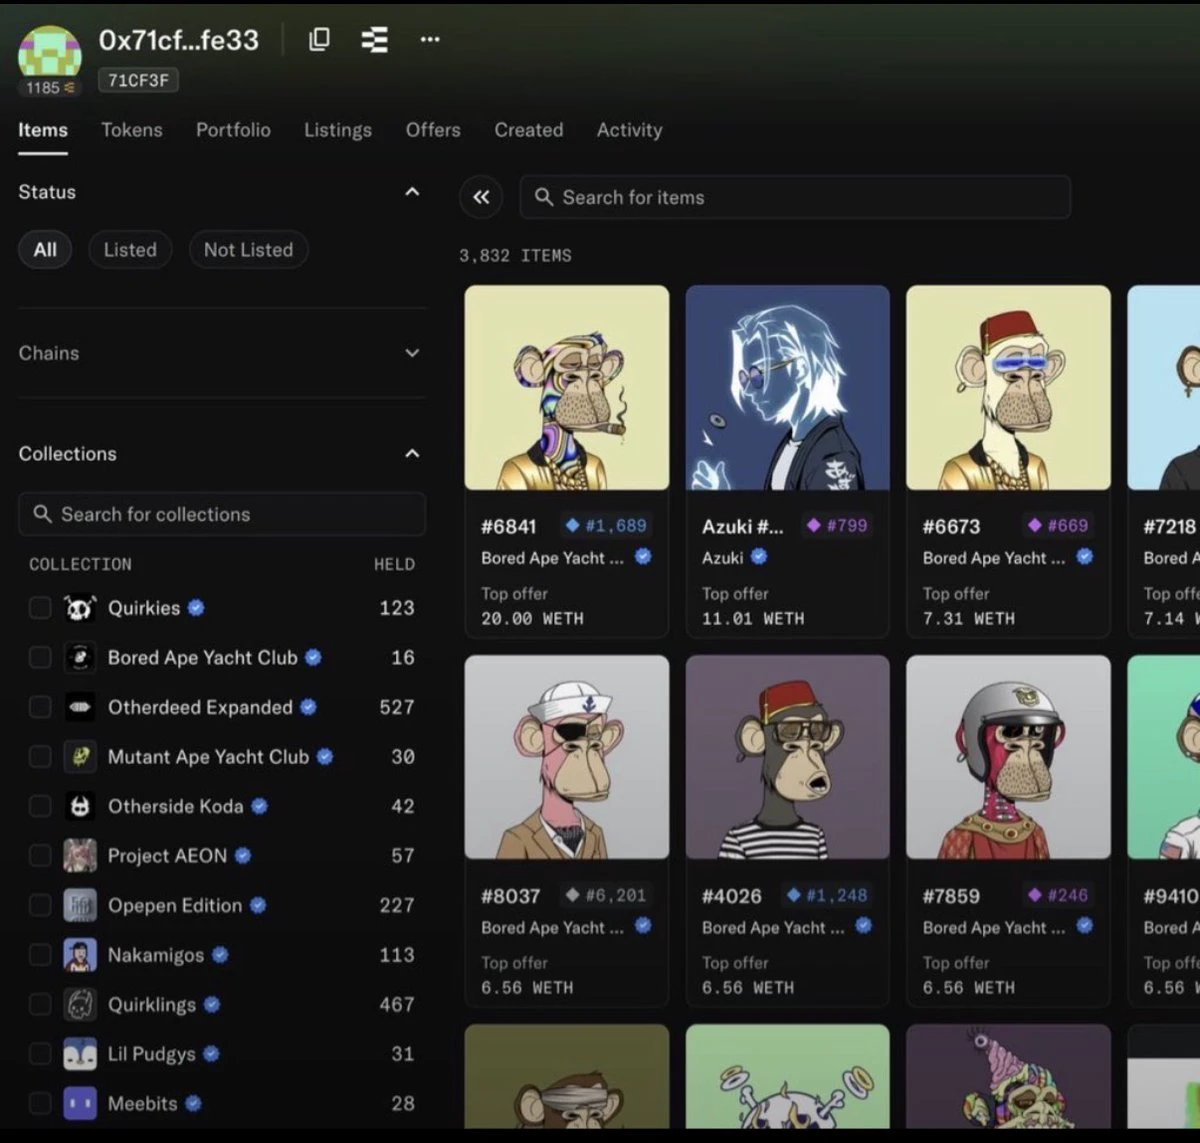The image size is (1200, 1143).
Task: Click the Project AEON collection icon
Action: click(80, 856)
